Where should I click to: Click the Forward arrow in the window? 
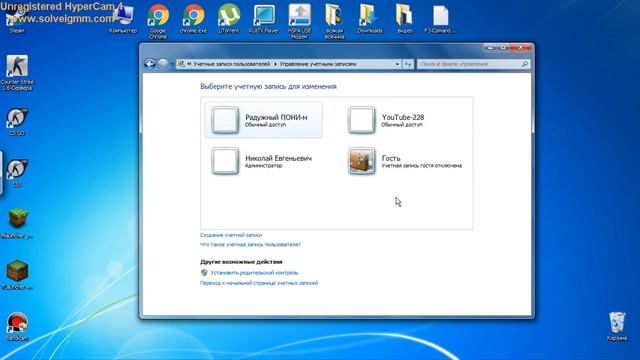[163, 64]
